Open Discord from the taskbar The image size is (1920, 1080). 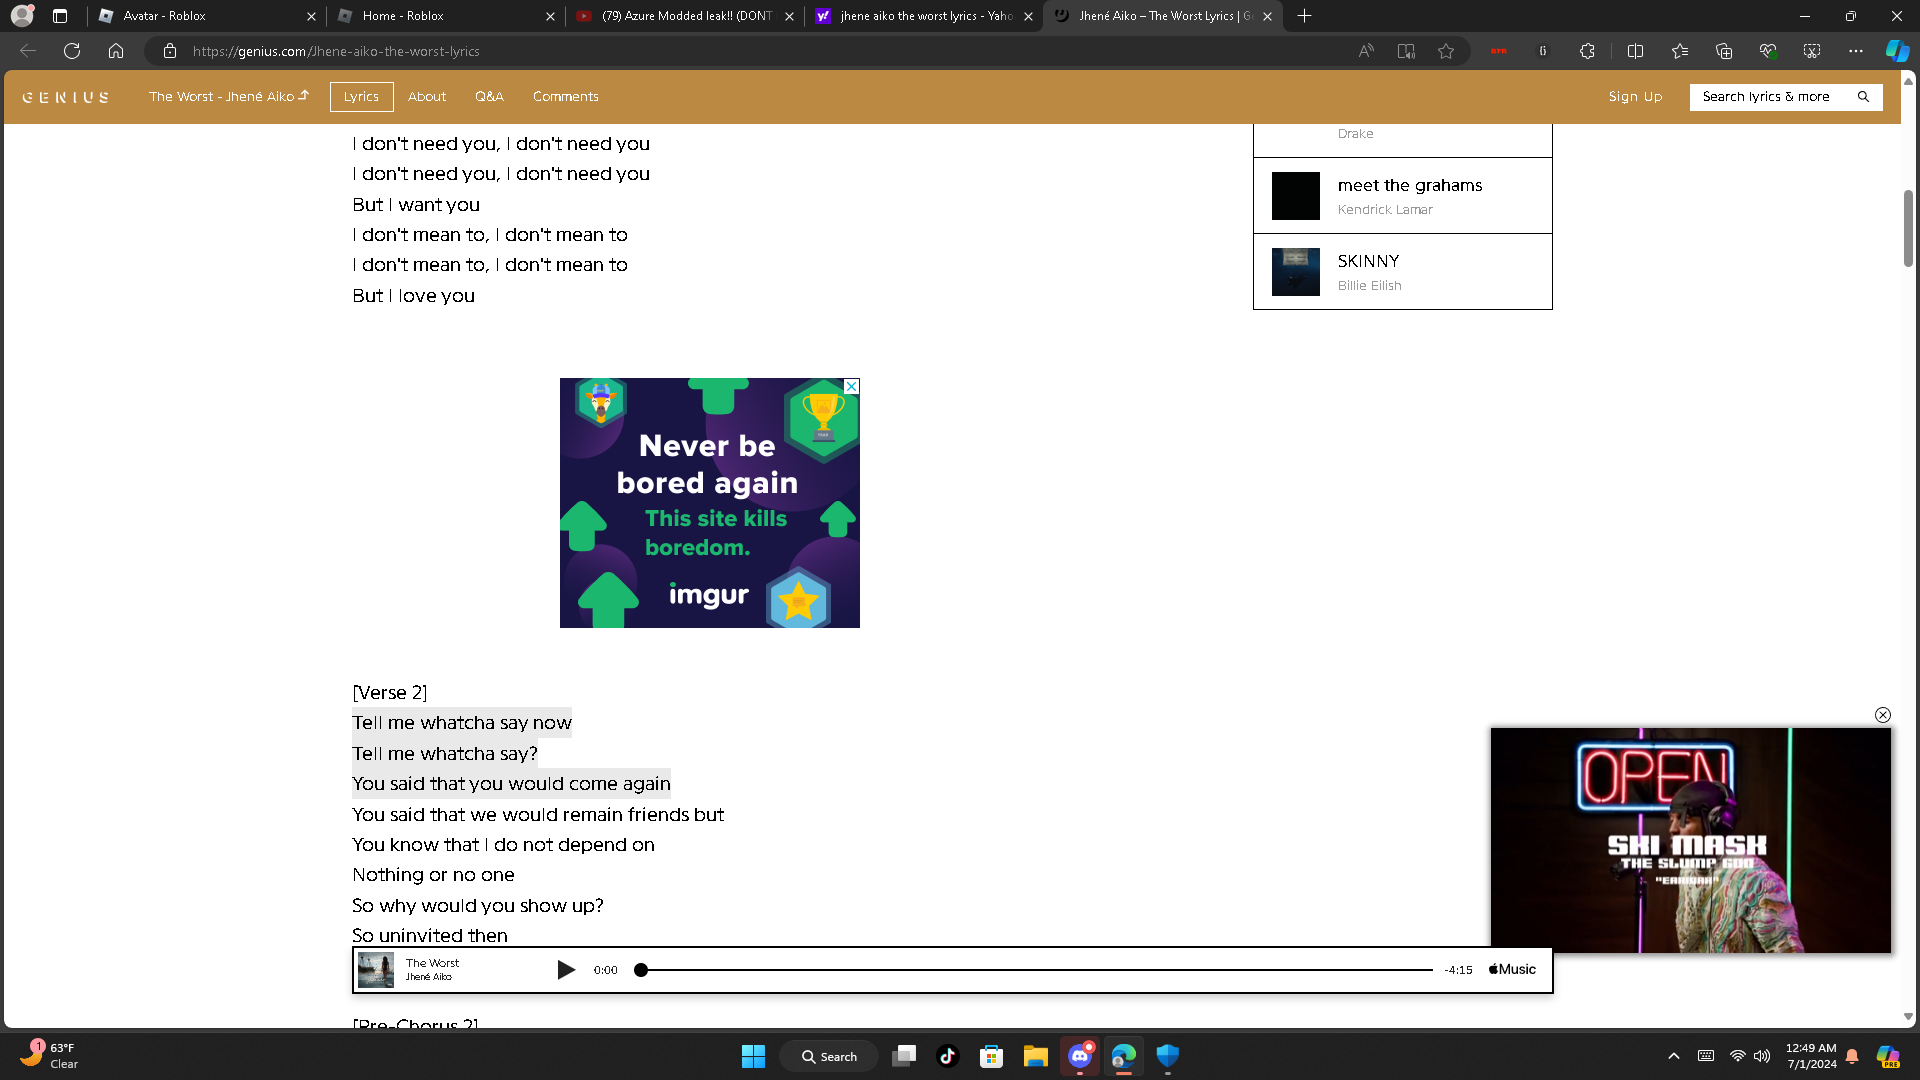[x=1080, y=1056]
